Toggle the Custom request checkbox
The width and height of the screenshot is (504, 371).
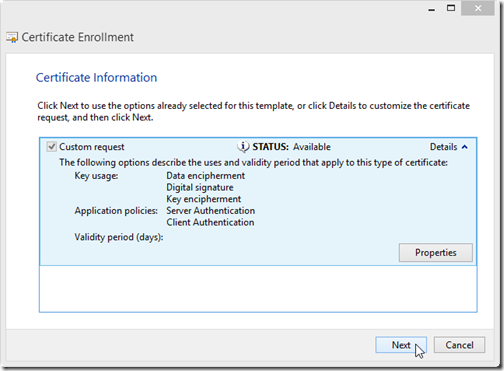pyautogui.click(x=51, y=147)
